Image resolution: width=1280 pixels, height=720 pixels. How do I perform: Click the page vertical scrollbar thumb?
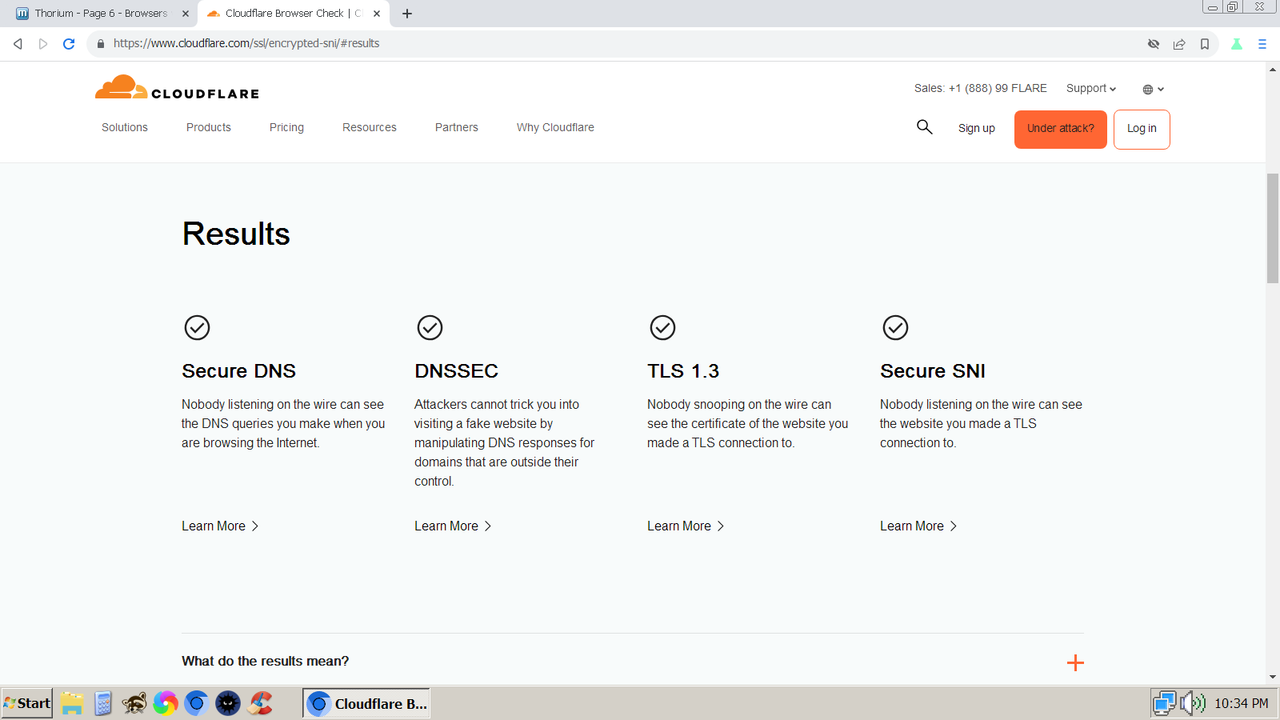pyautogui.click(x=1272, y=228)
